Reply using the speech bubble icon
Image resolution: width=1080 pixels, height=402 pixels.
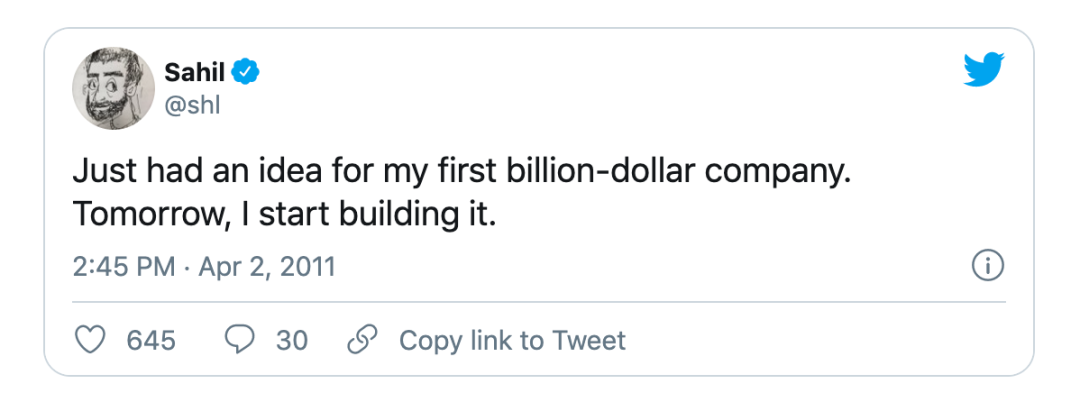[x=239, y=340]
